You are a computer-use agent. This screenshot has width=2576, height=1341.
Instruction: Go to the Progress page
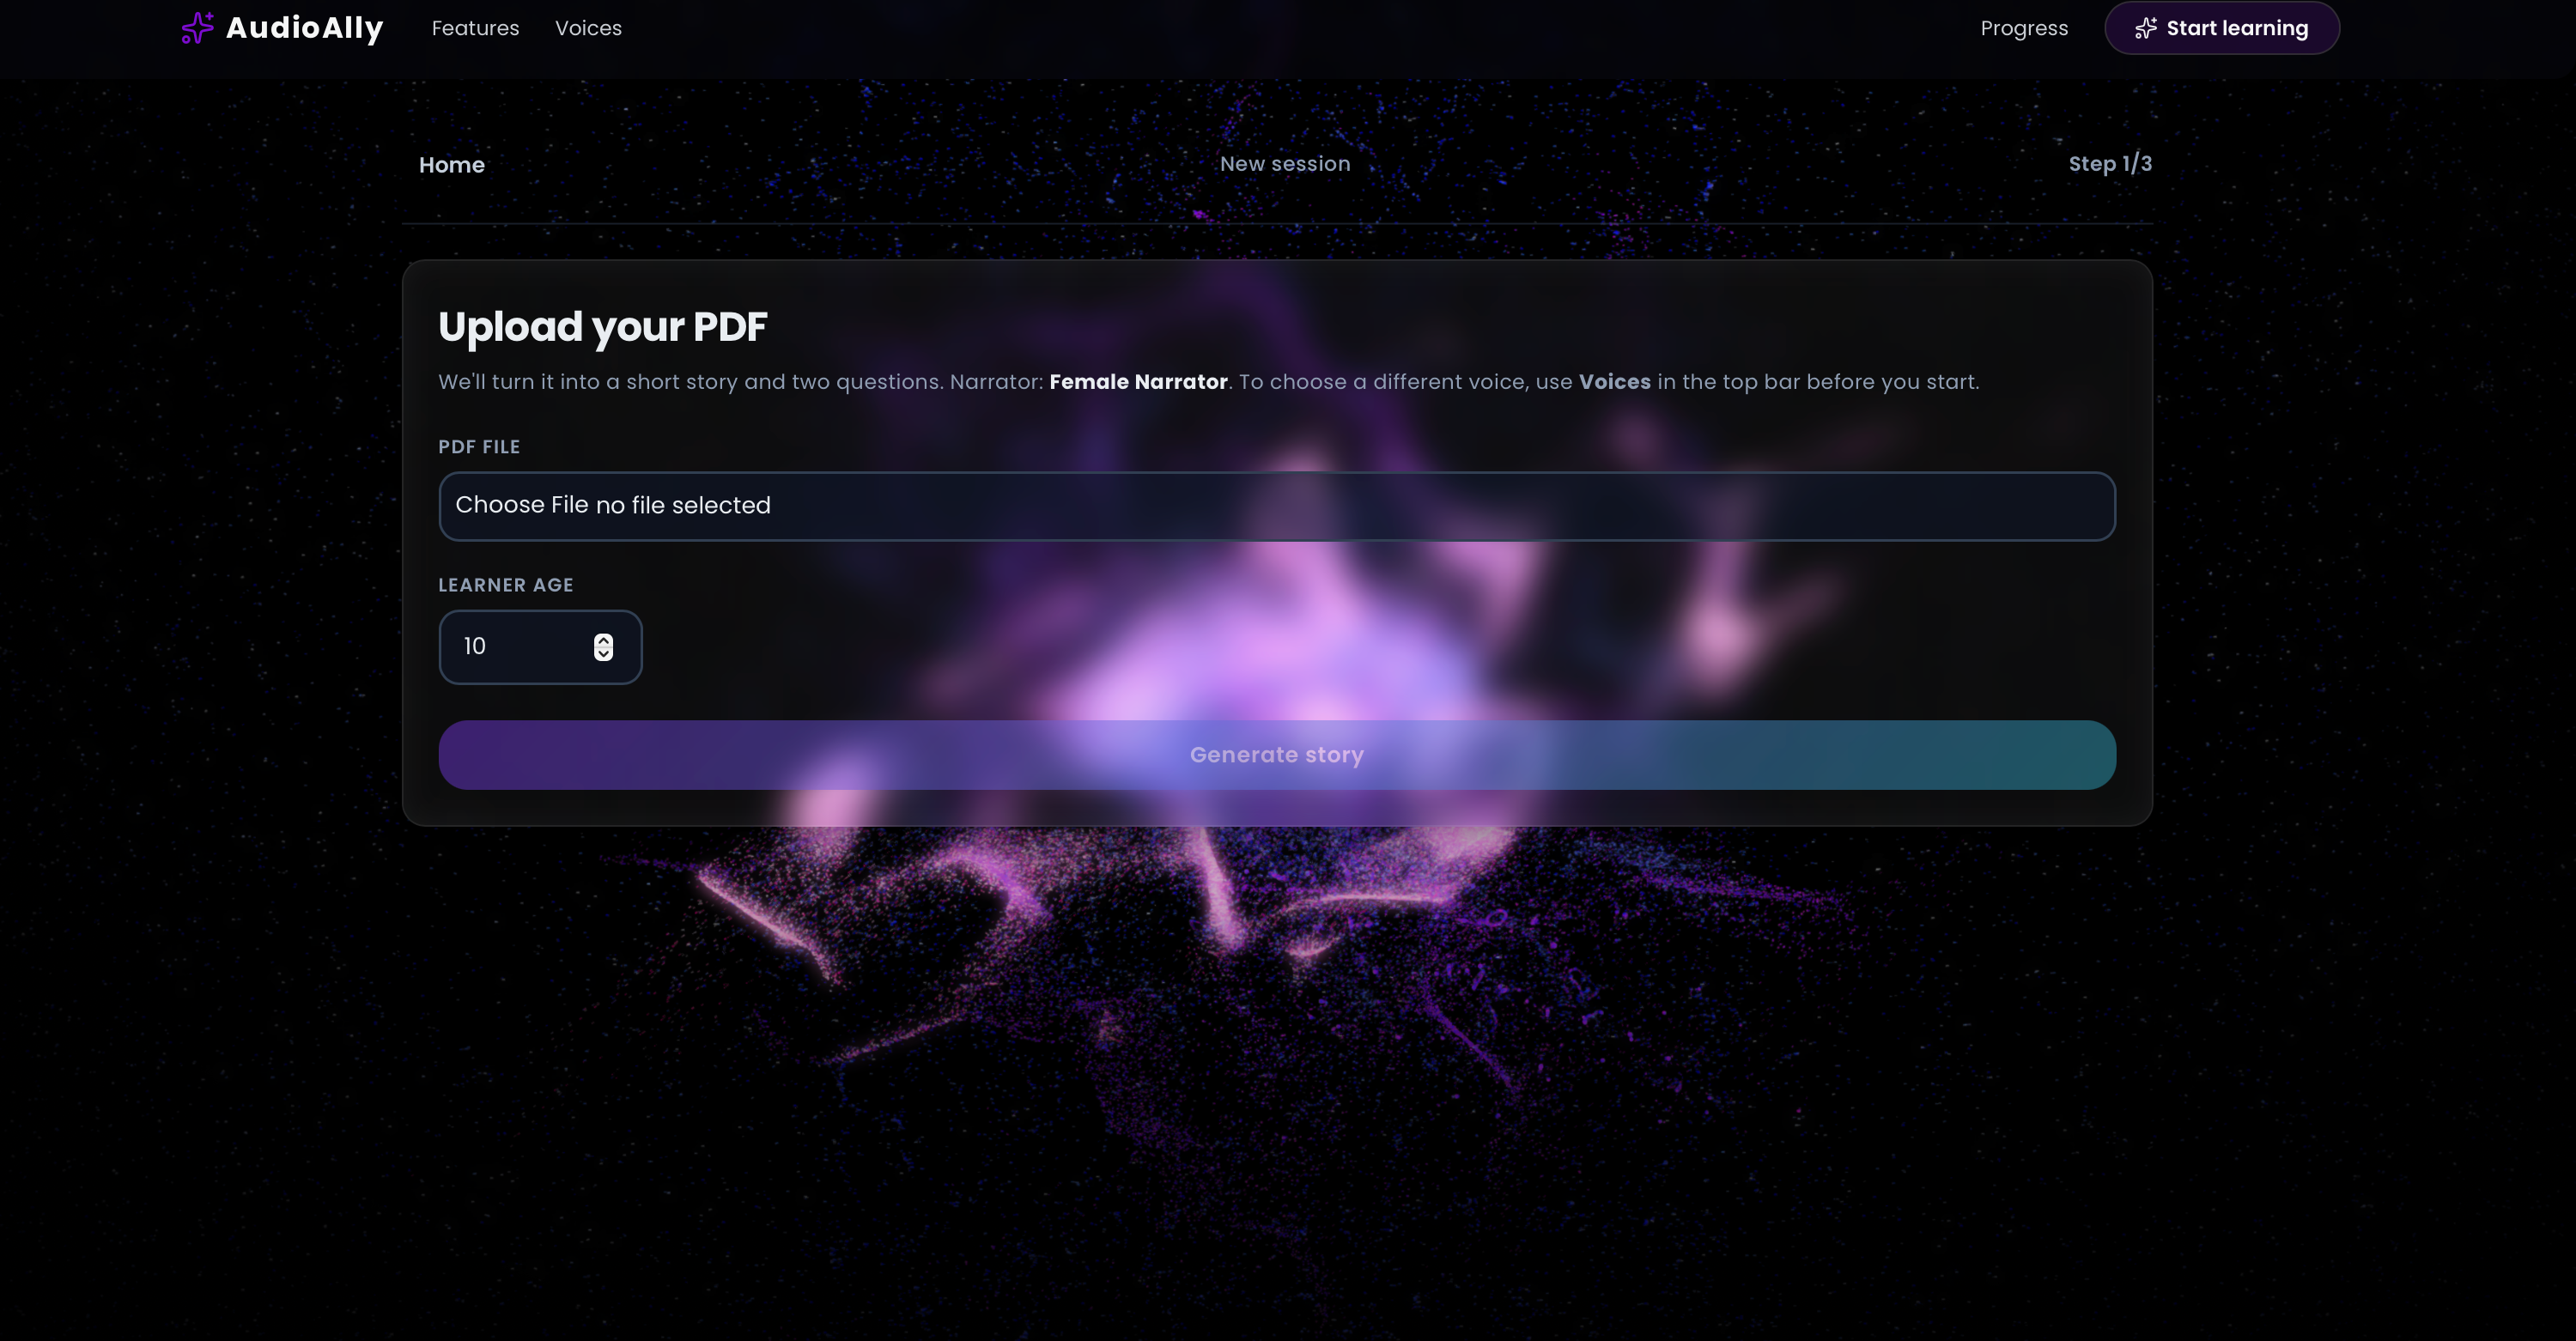coord(2023,28)
